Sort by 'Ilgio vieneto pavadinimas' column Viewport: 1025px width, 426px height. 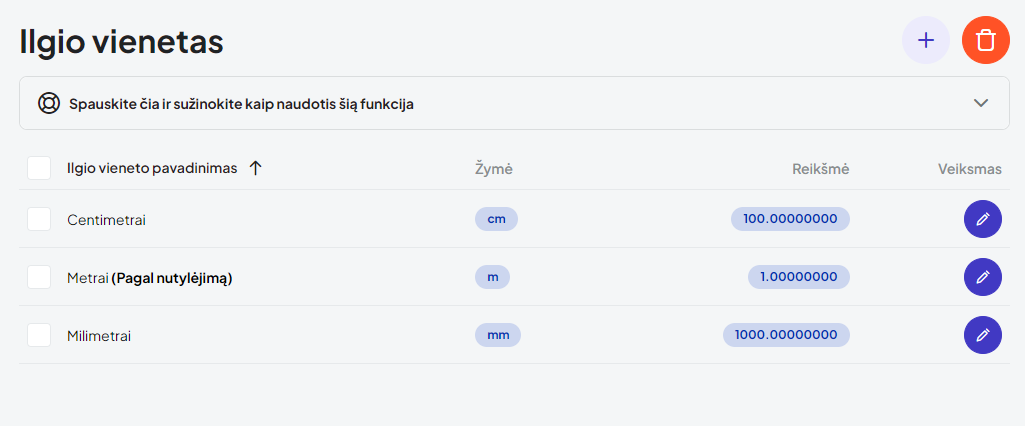tap(152, 168)
